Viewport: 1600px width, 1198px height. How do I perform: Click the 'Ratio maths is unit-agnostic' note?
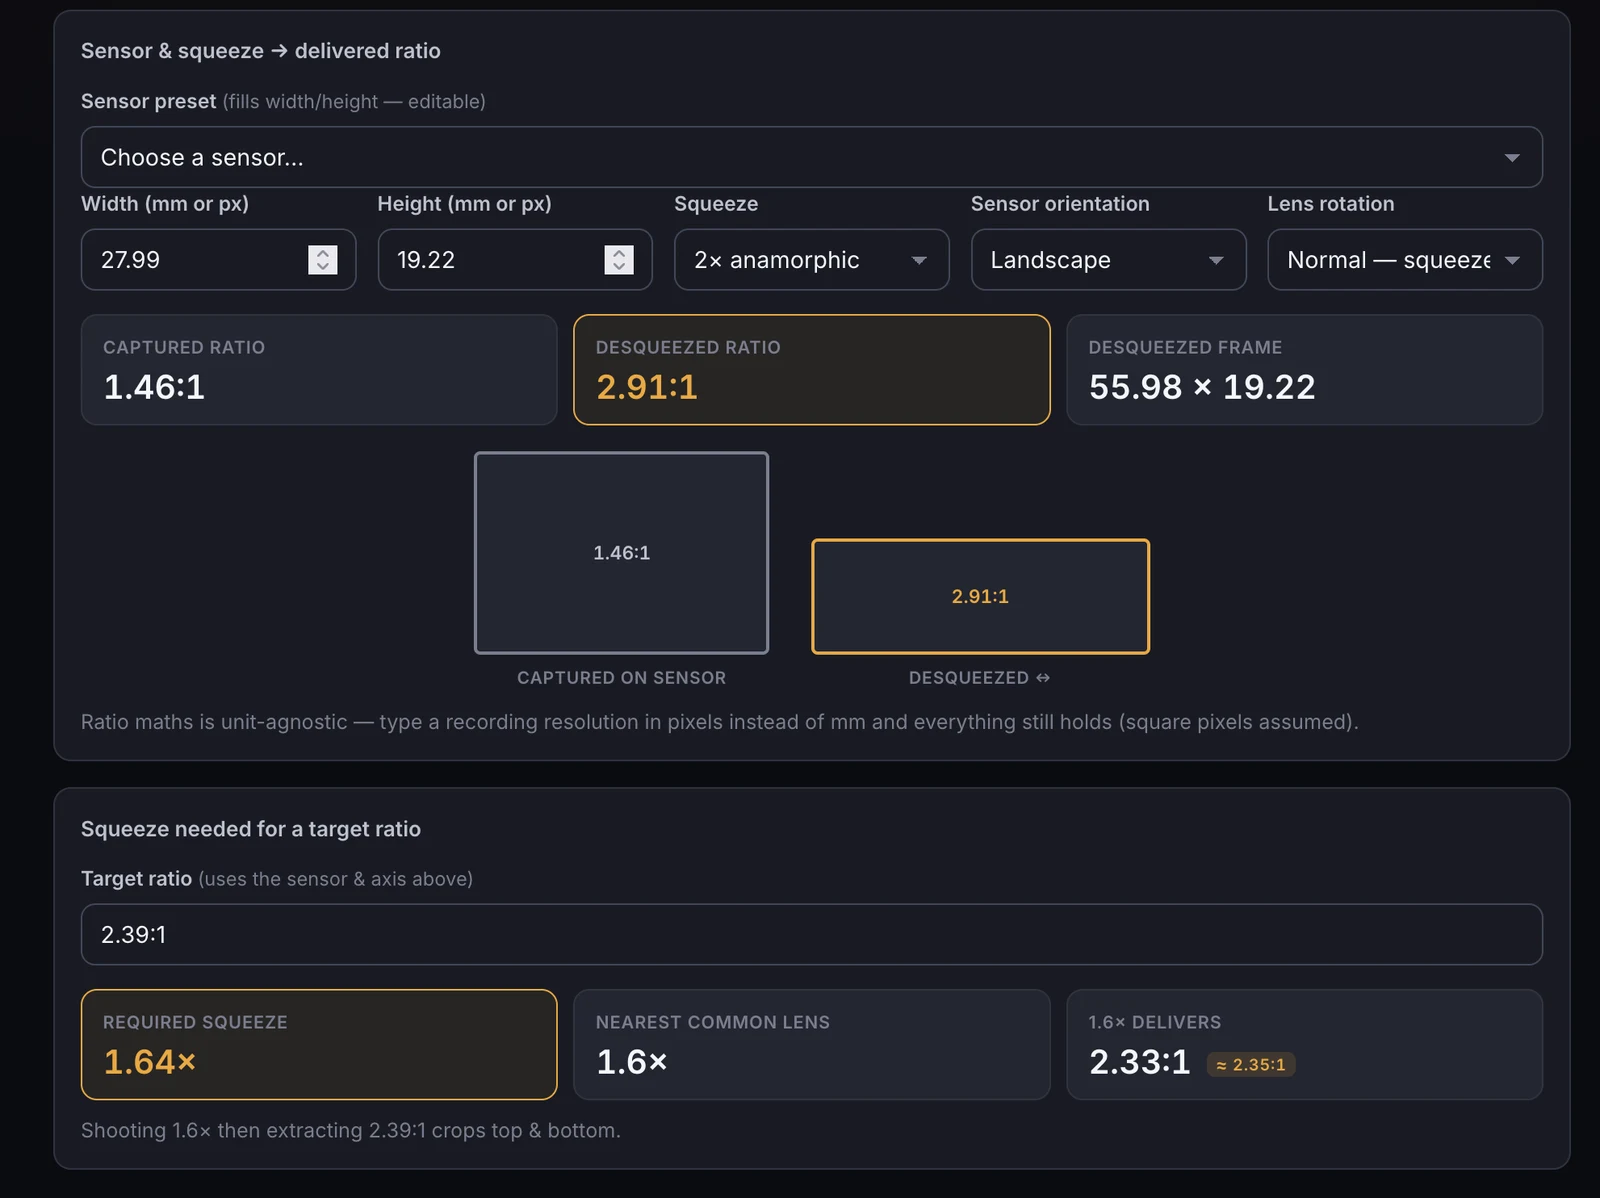tap(719, 722)
